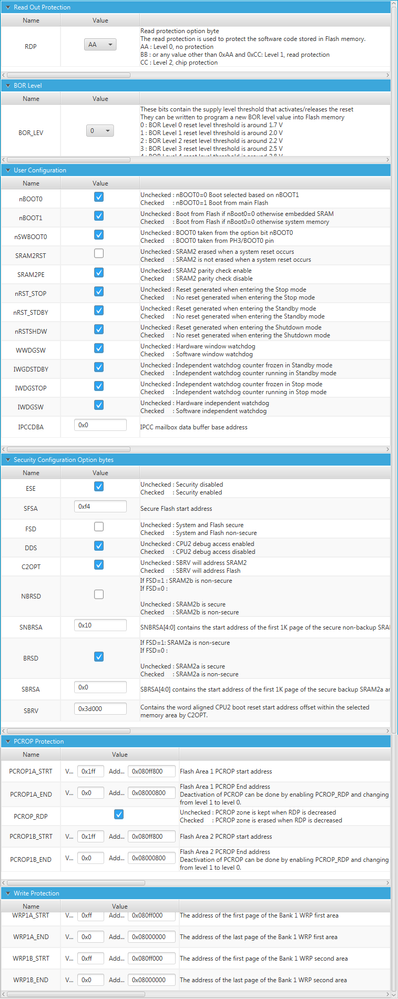Toggle the PCROP_RDP checkbox
The height and width of the screenshot is (999, 398).
pos(119,814)
